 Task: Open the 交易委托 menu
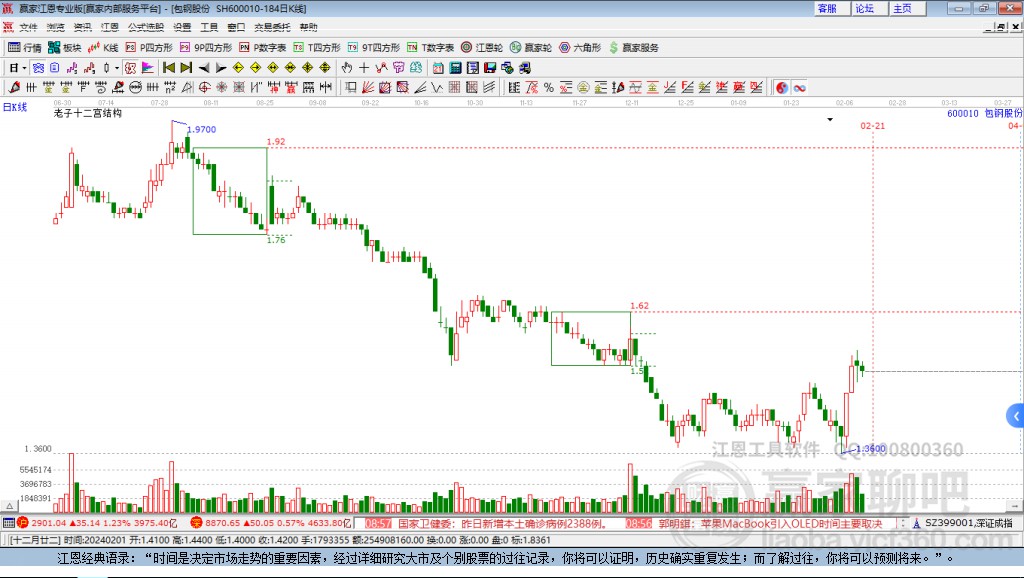coord(272,27)
